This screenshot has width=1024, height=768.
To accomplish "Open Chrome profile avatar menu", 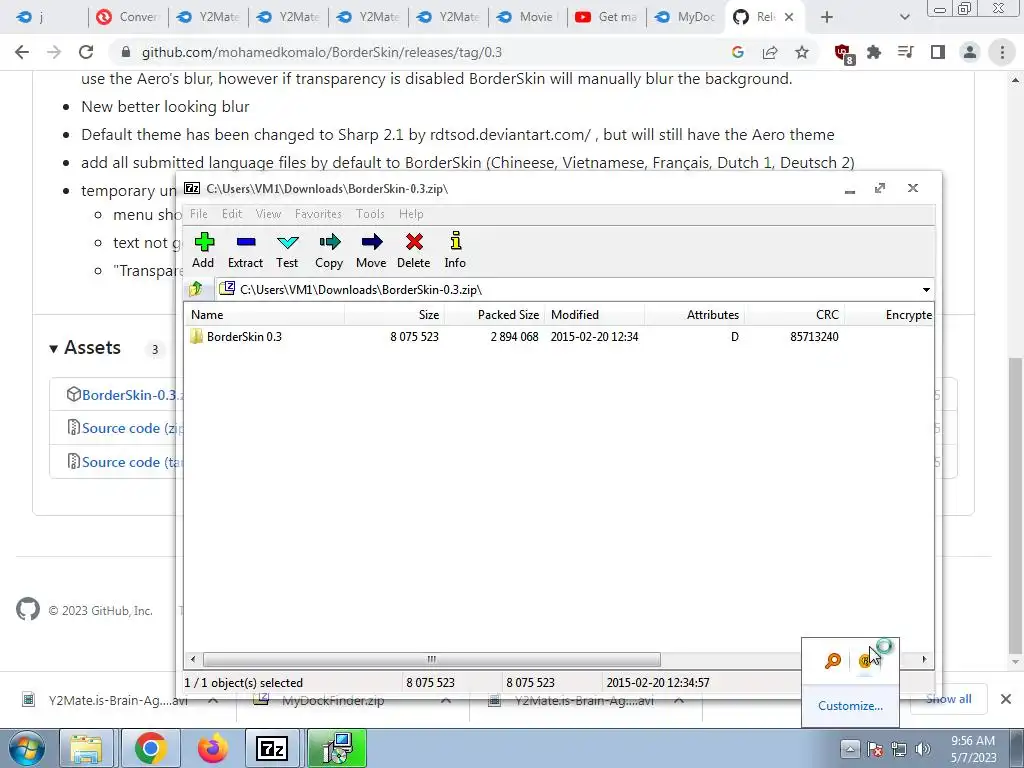I will (970, 52).
